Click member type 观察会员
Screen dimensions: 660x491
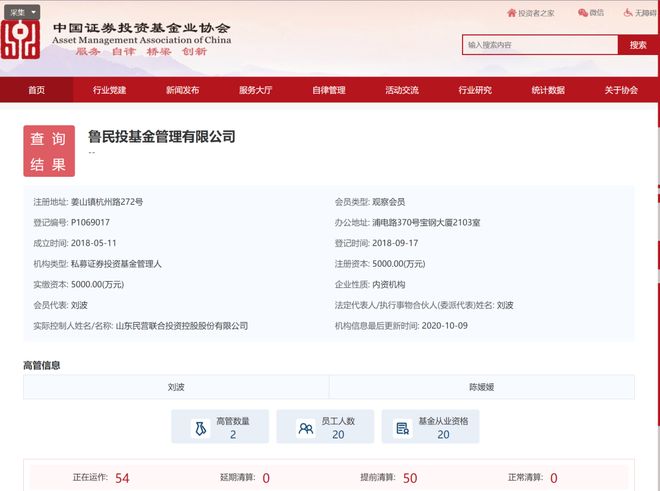click(389, 202)
